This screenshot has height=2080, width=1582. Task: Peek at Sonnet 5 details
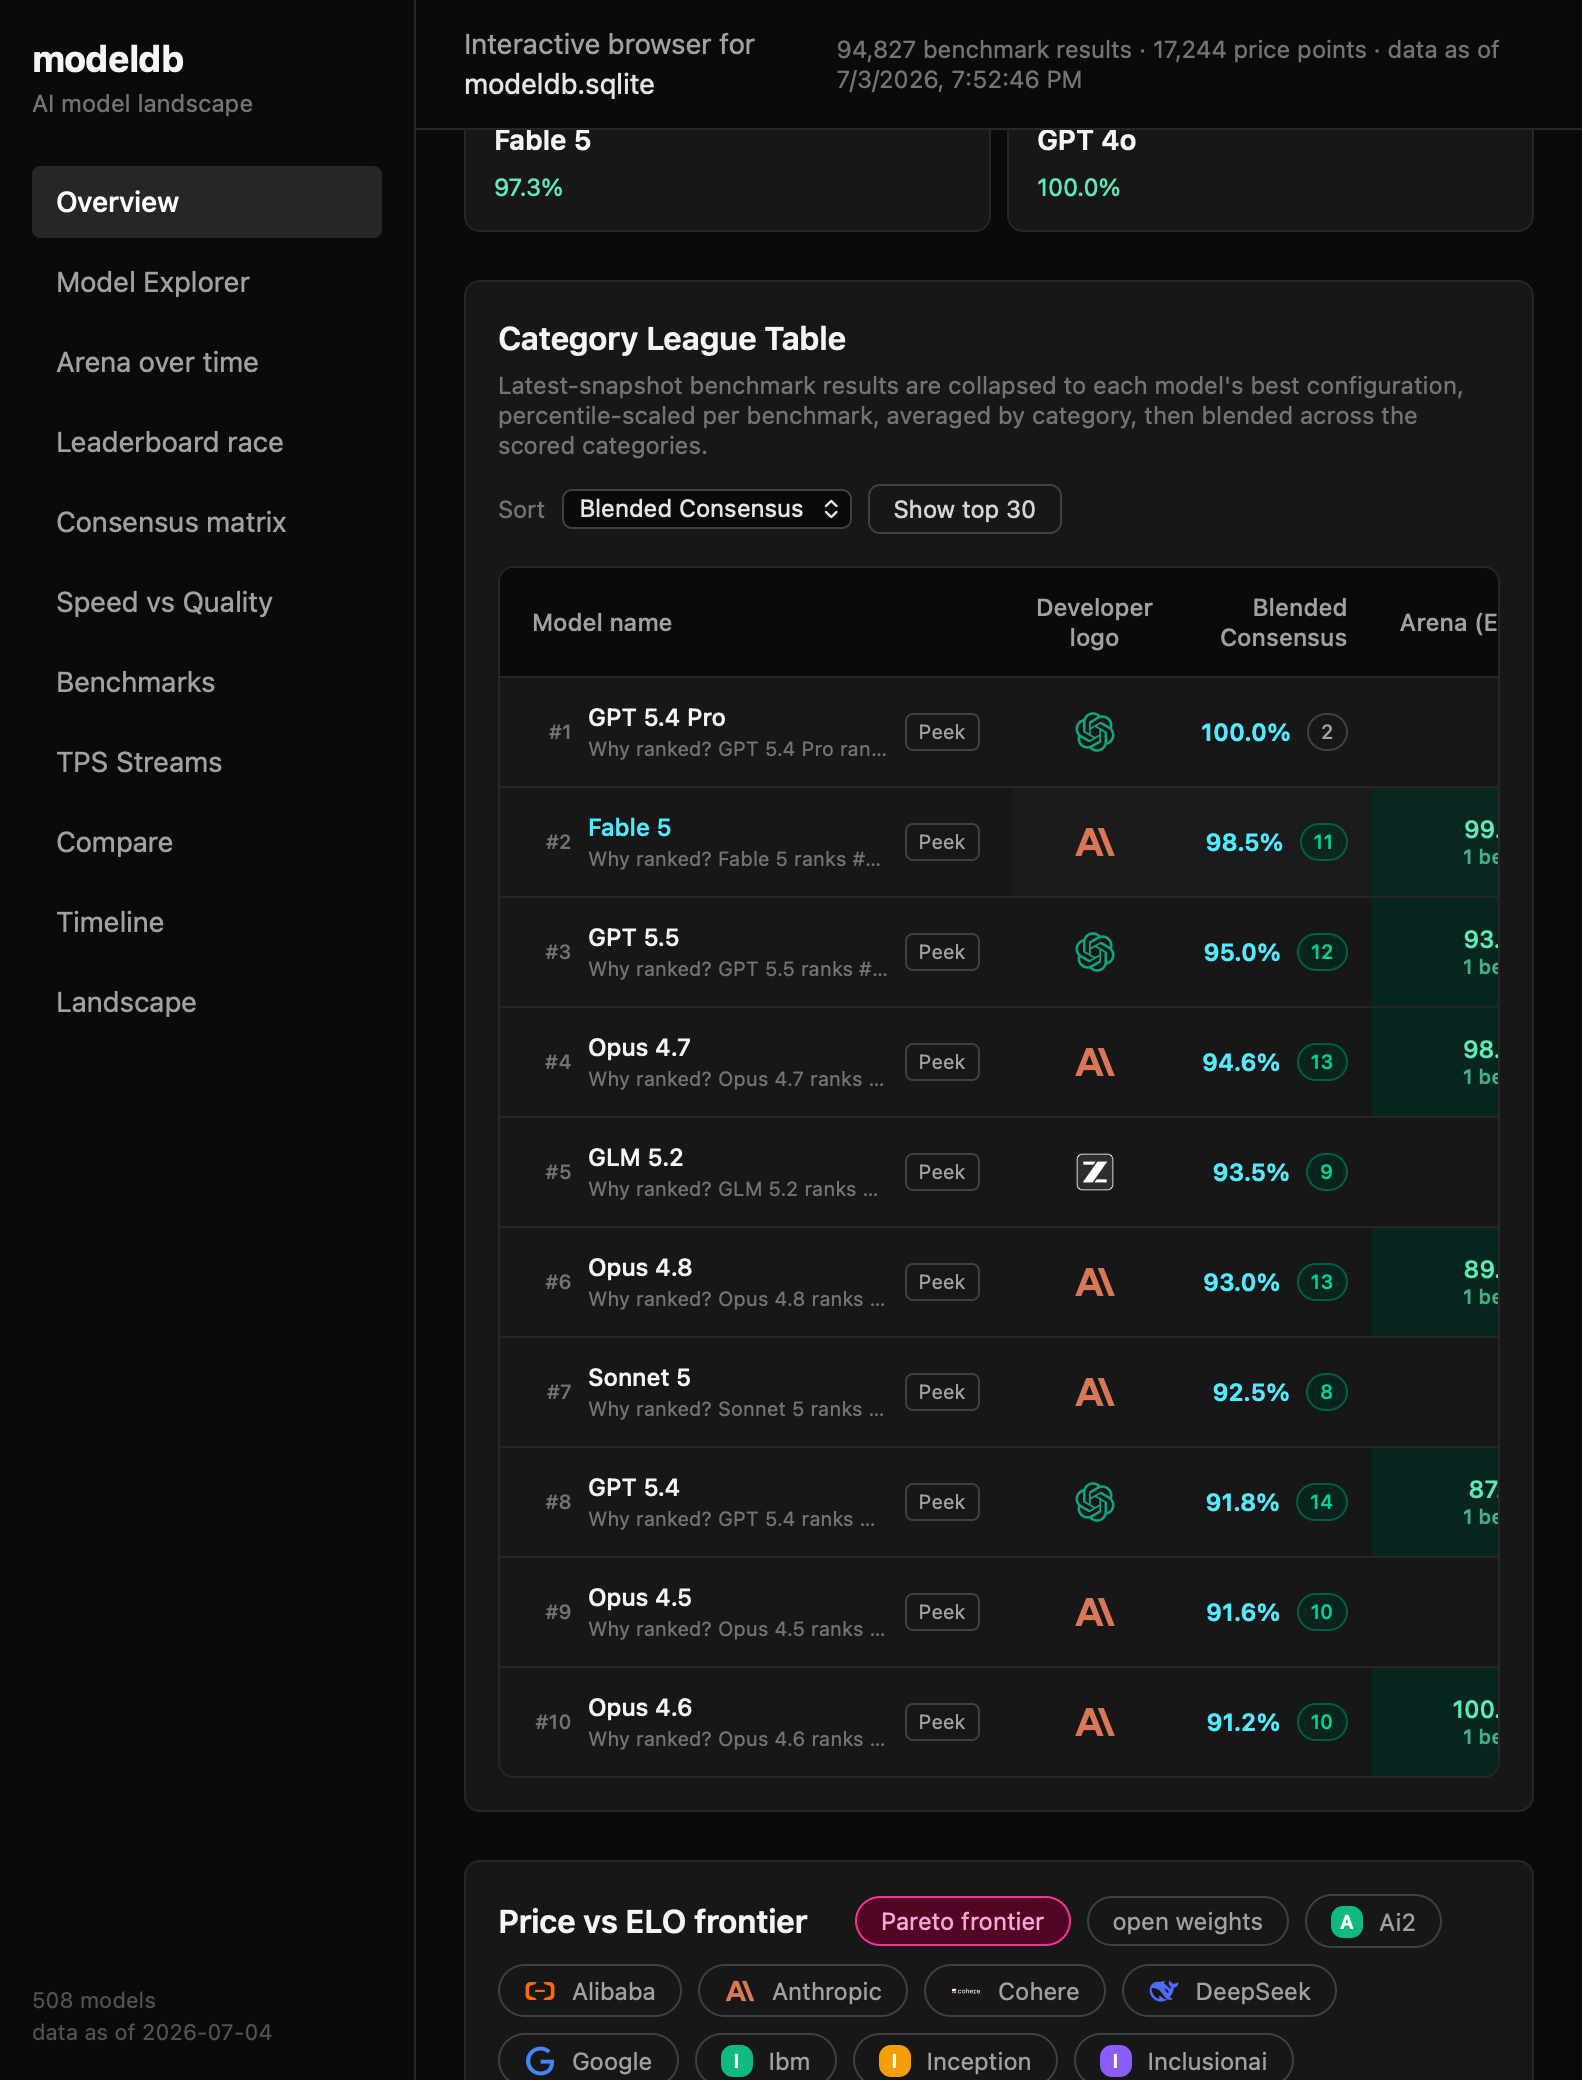[x=942, y=1392]
